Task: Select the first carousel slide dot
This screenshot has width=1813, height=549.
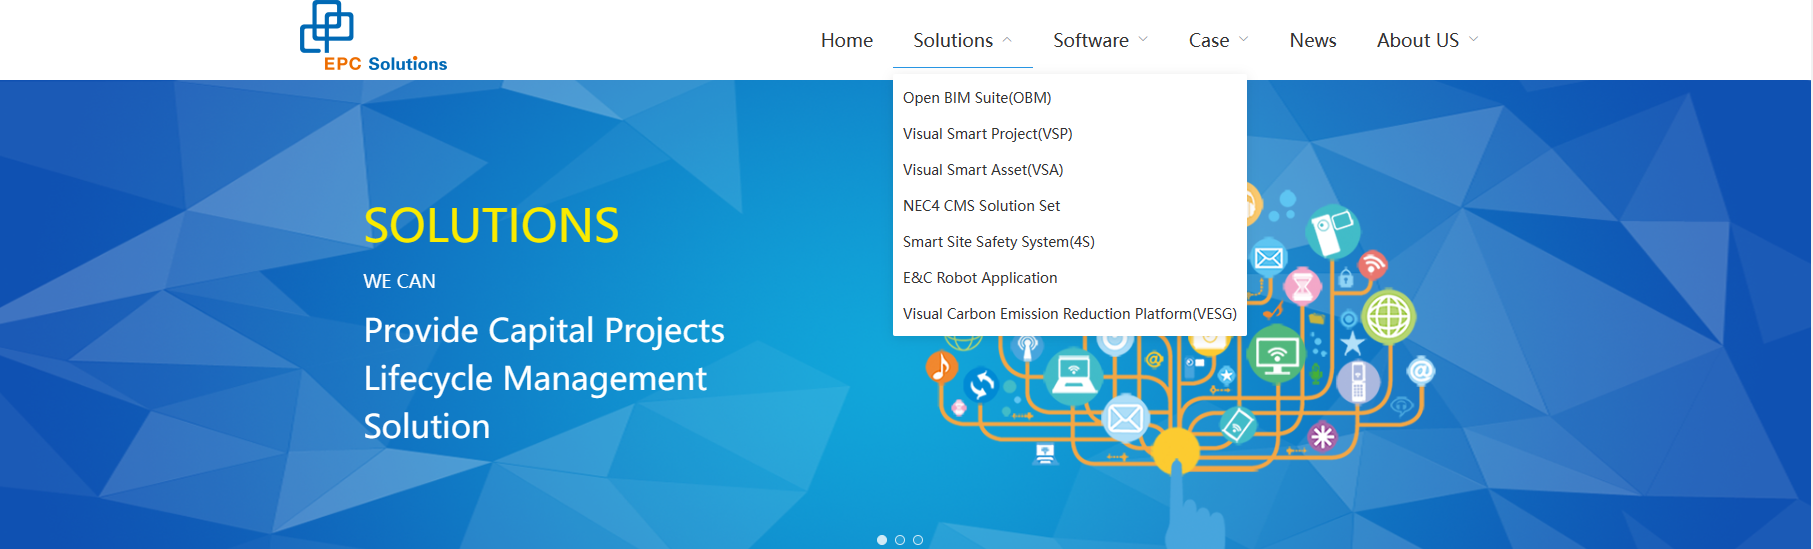Action: coord(882,540)
